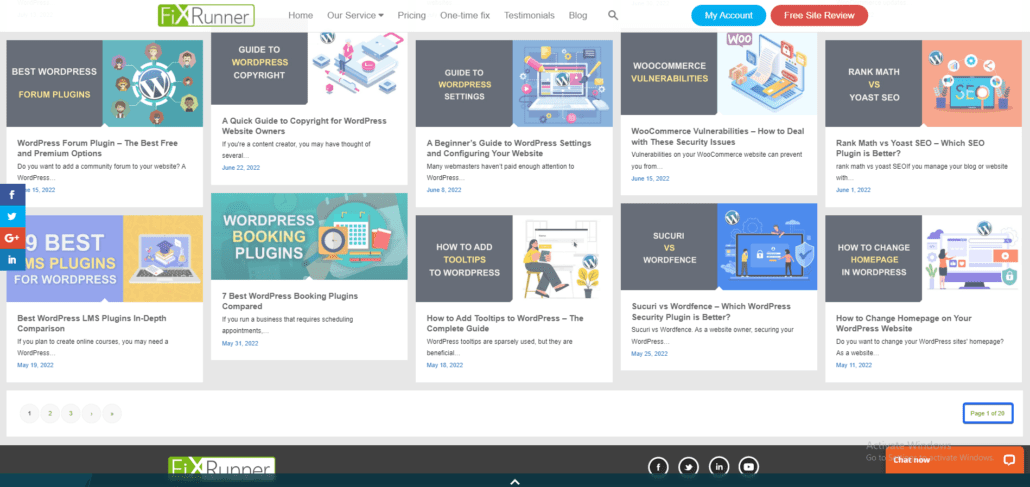Image resolution: width=1030 pixels, height=487 pixels.
Task: Open footer LinkedIn circle icon
Action: pyautogui.click(x=719, y=467)
